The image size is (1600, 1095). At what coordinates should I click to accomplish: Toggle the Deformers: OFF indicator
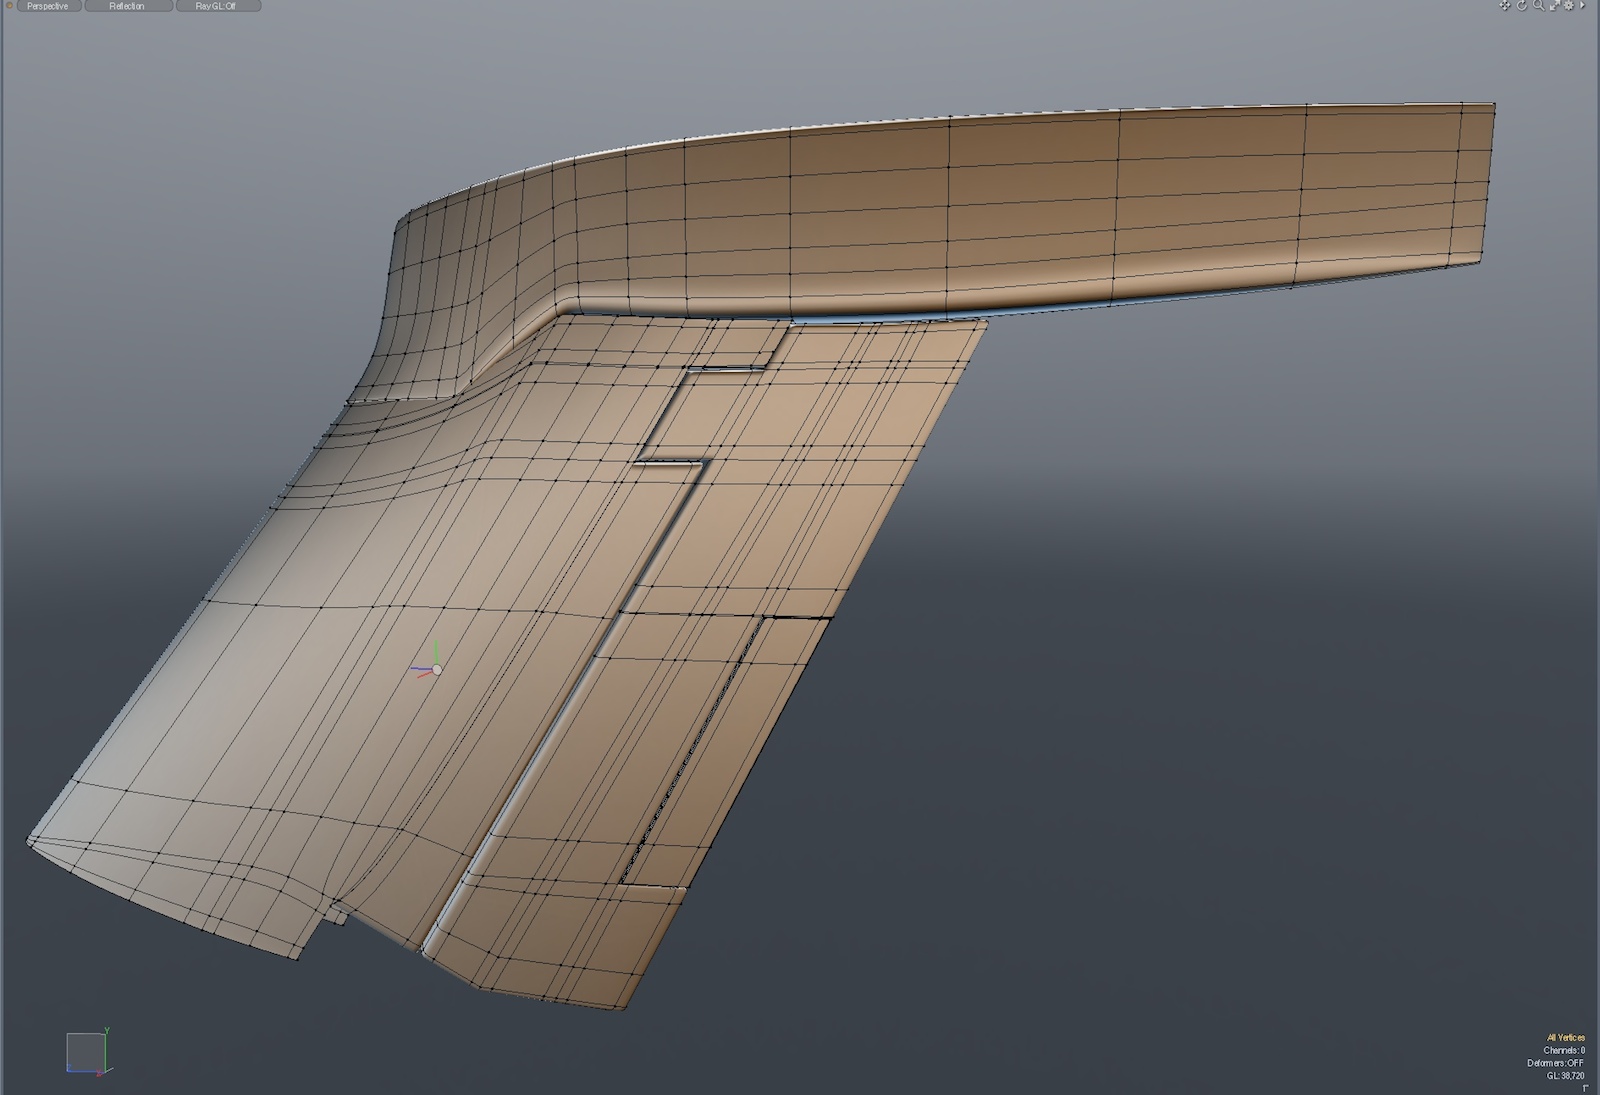1555,1063
